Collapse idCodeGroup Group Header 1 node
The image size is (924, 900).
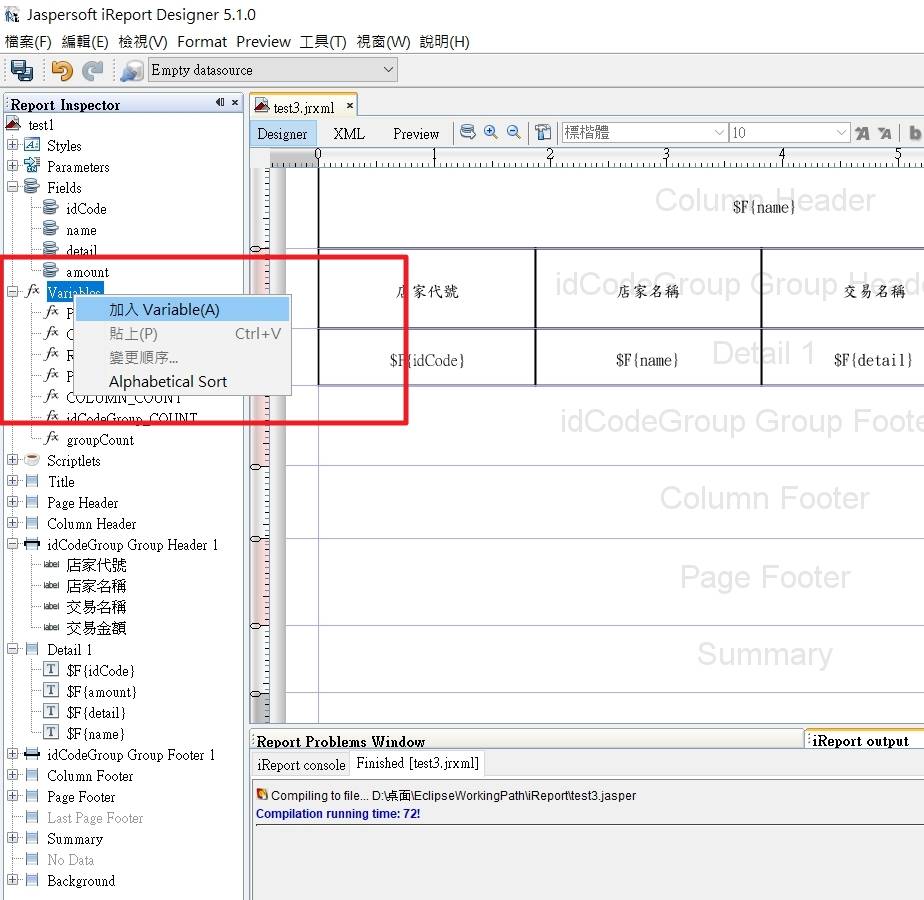[x=12, y=543]
